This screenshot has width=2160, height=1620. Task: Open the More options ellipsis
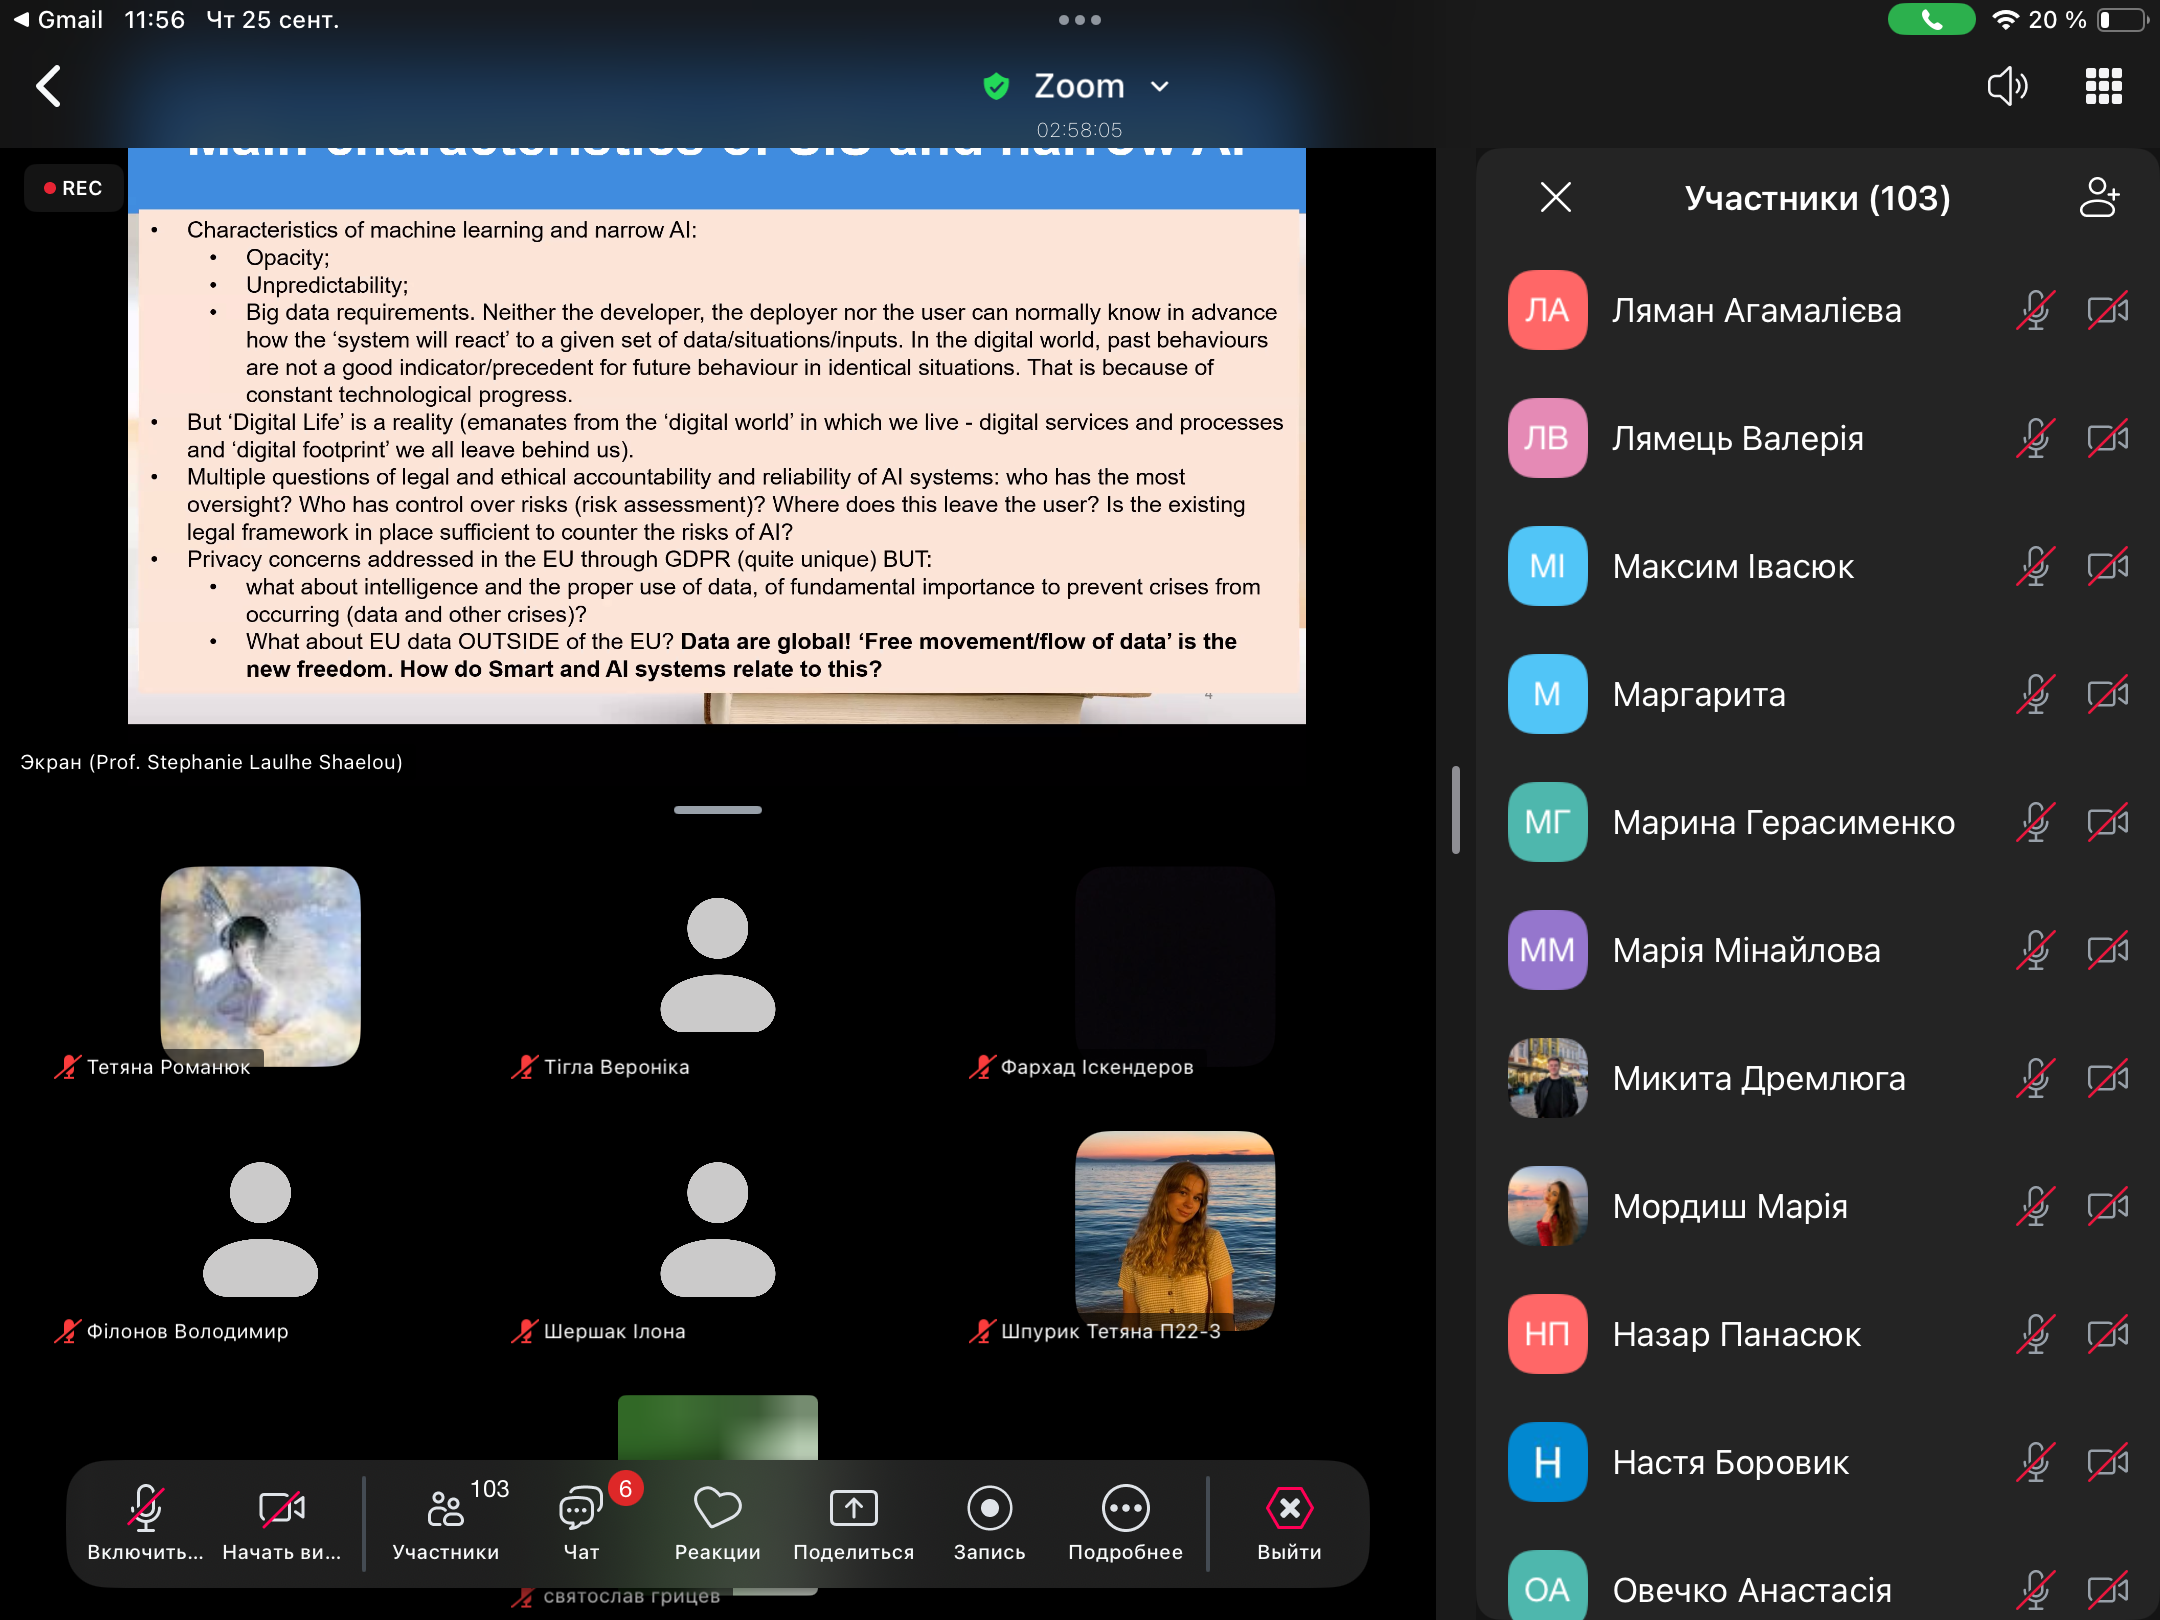point(1125,1510)
